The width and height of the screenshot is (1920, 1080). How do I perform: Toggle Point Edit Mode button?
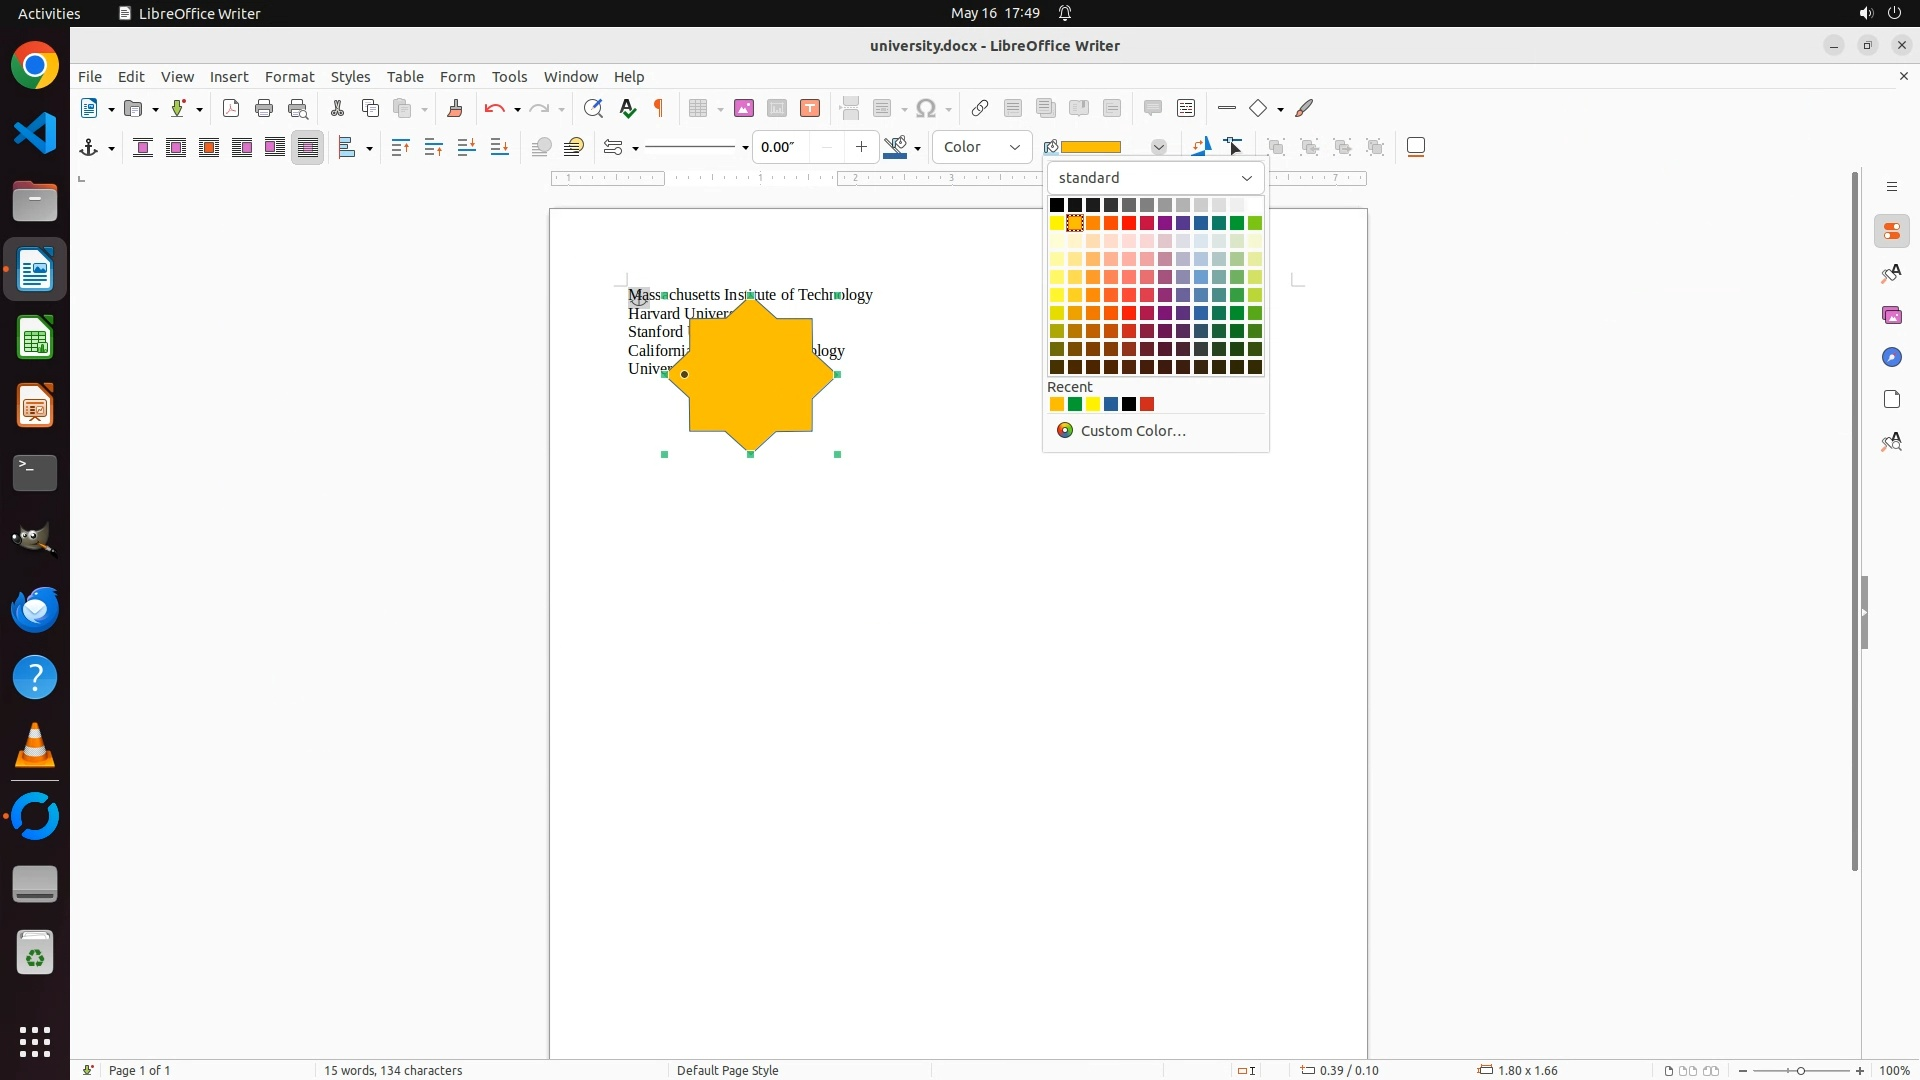click(1234, 147)
